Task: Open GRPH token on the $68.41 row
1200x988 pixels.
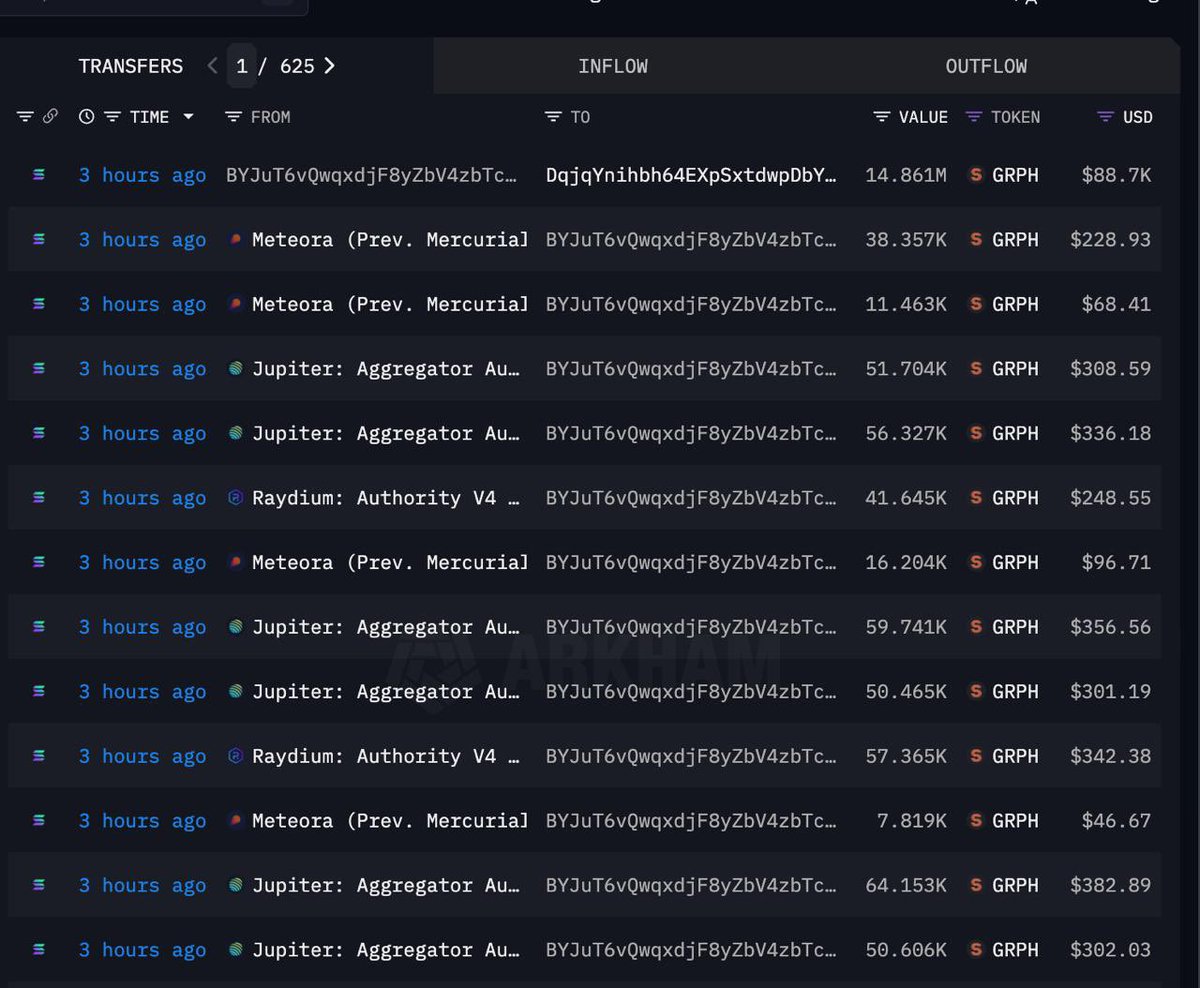Action: [1015, 304]
